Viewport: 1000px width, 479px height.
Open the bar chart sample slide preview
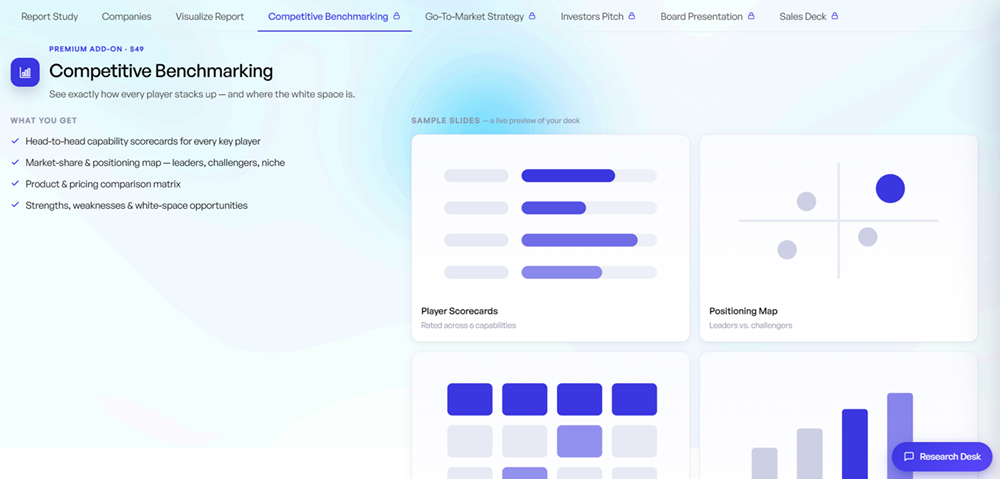[x=839, y=416]
